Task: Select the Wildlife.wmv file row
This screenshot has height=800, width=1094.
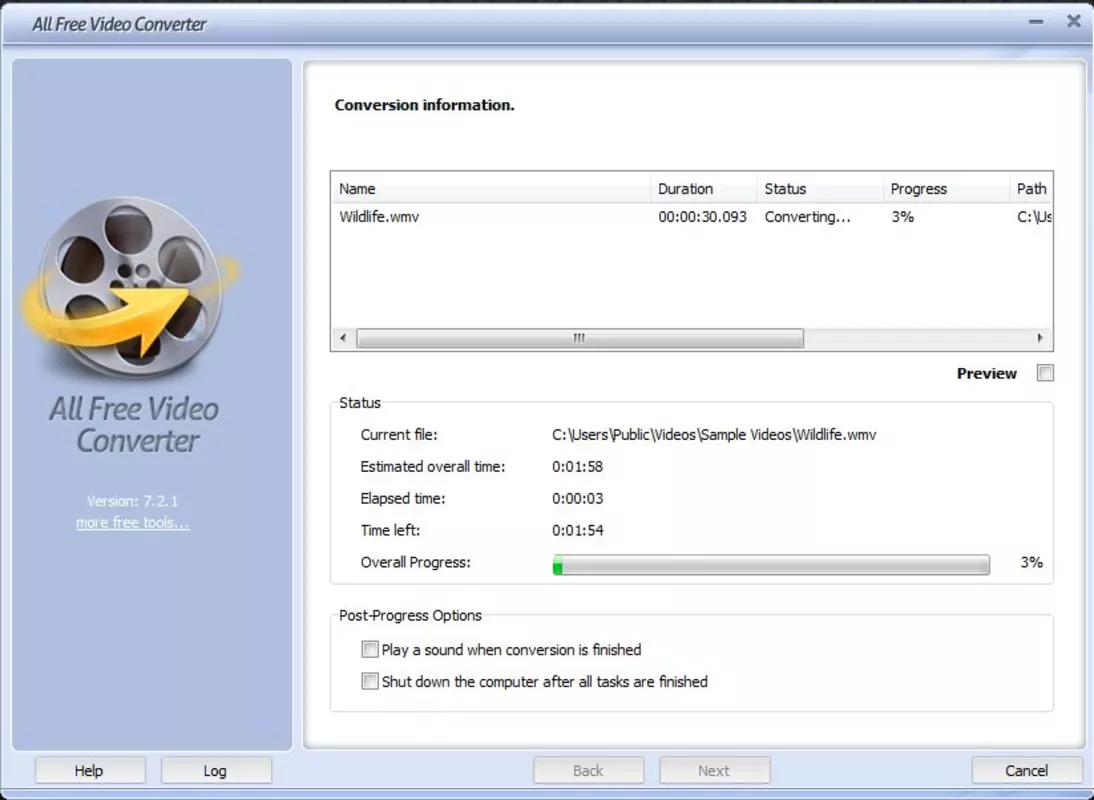Action: click(x=692, y=217)
